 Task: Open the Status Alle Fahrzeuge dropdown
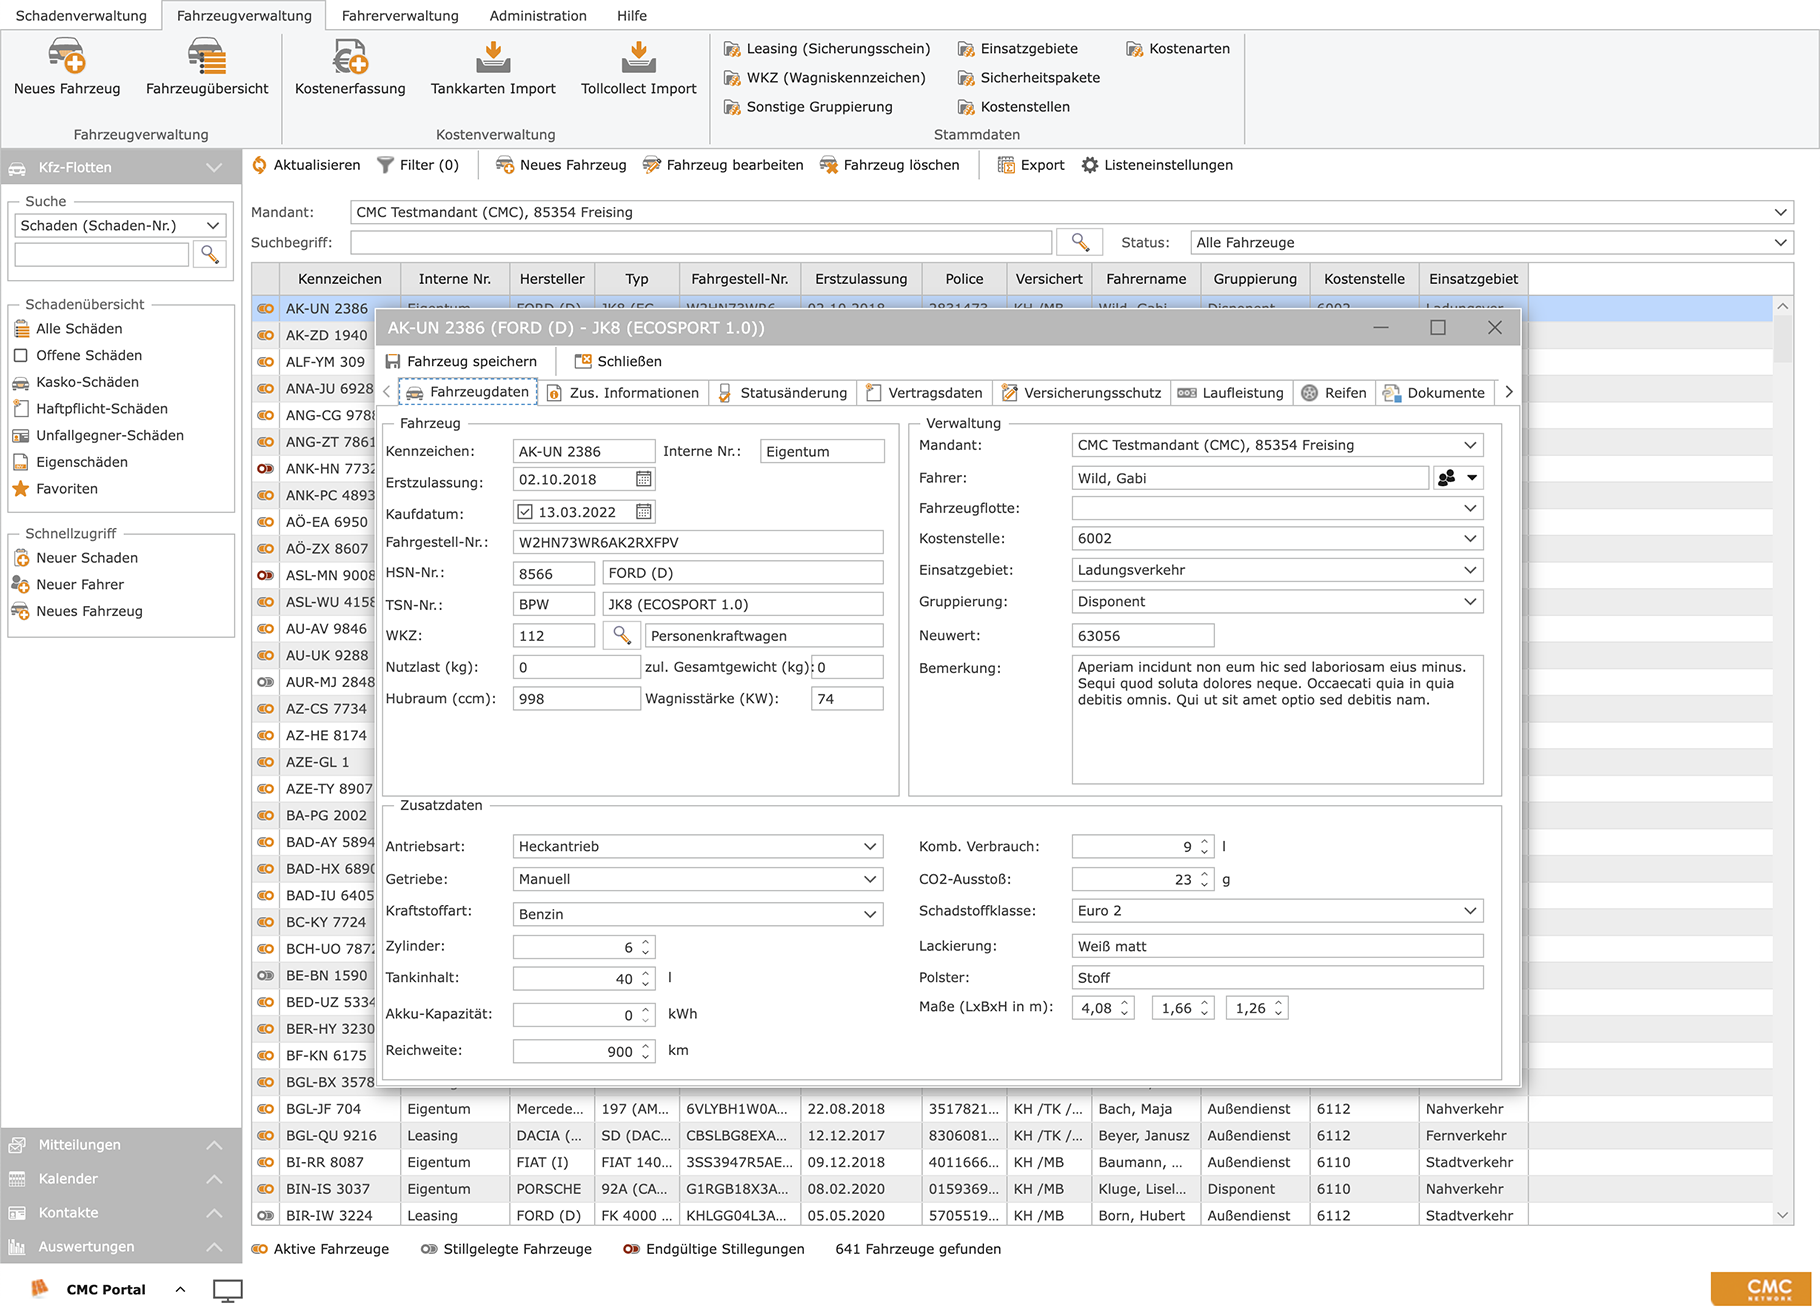pyautogui.click(x=1780, y=242)
